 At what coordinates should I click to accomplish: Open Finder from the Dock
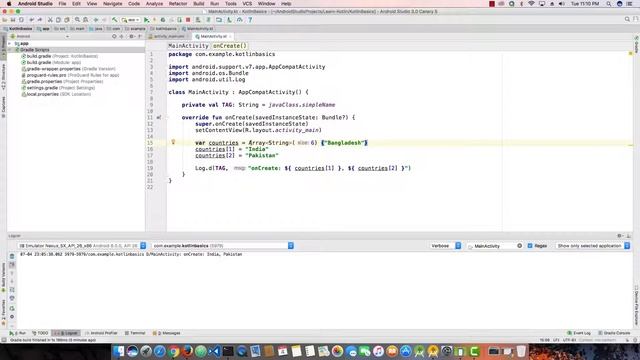coord(118,351)
